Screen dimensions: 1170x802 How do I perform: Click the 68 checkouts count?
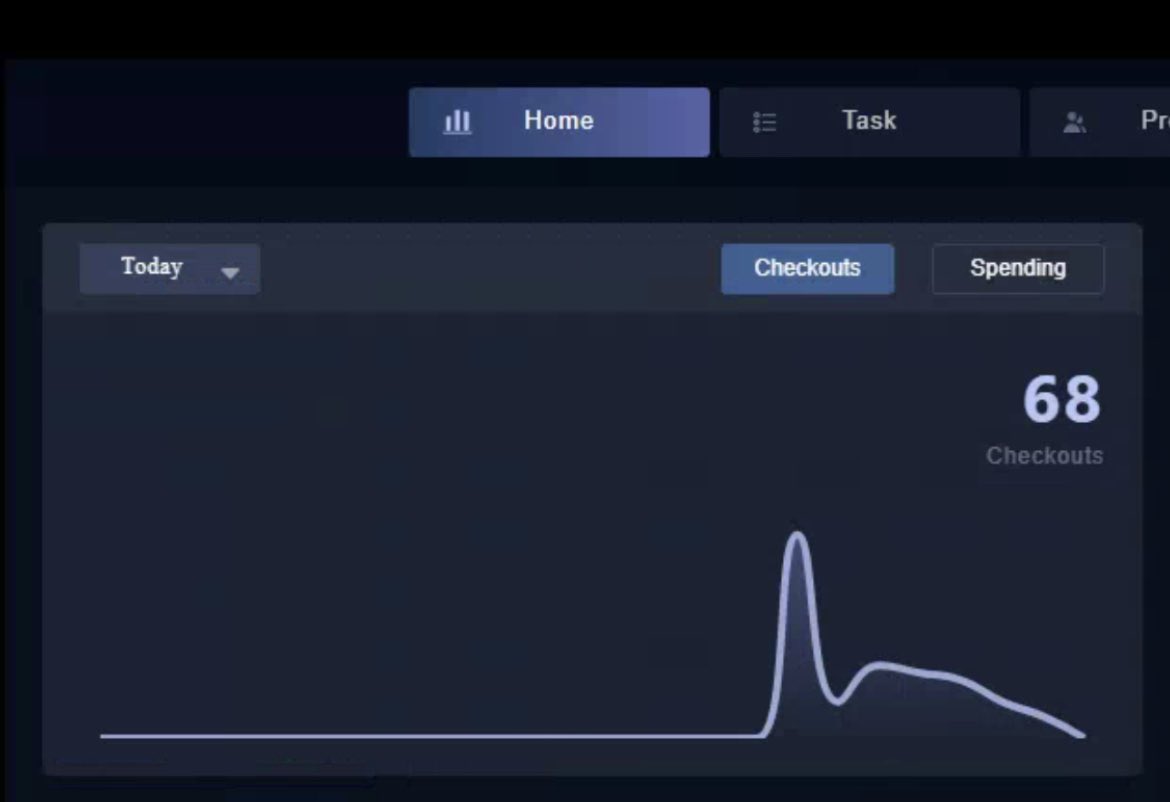pyautogui.click(x=1062, y=400)
